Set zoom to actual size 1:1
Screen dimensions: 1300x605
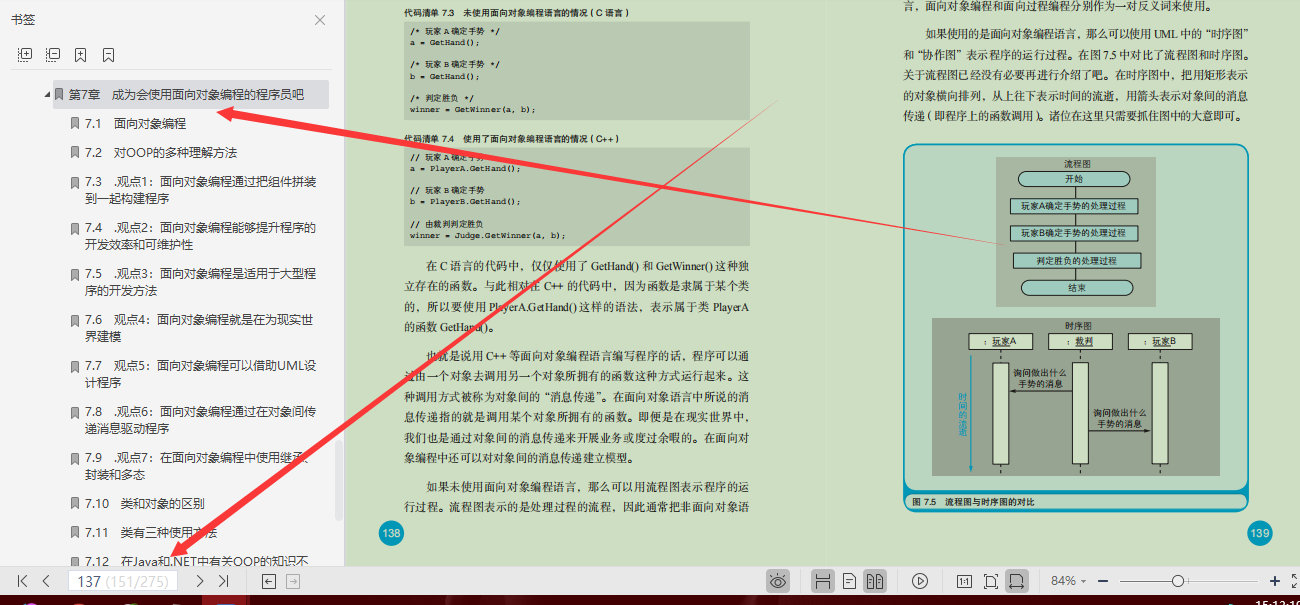(x=964, y=580)
